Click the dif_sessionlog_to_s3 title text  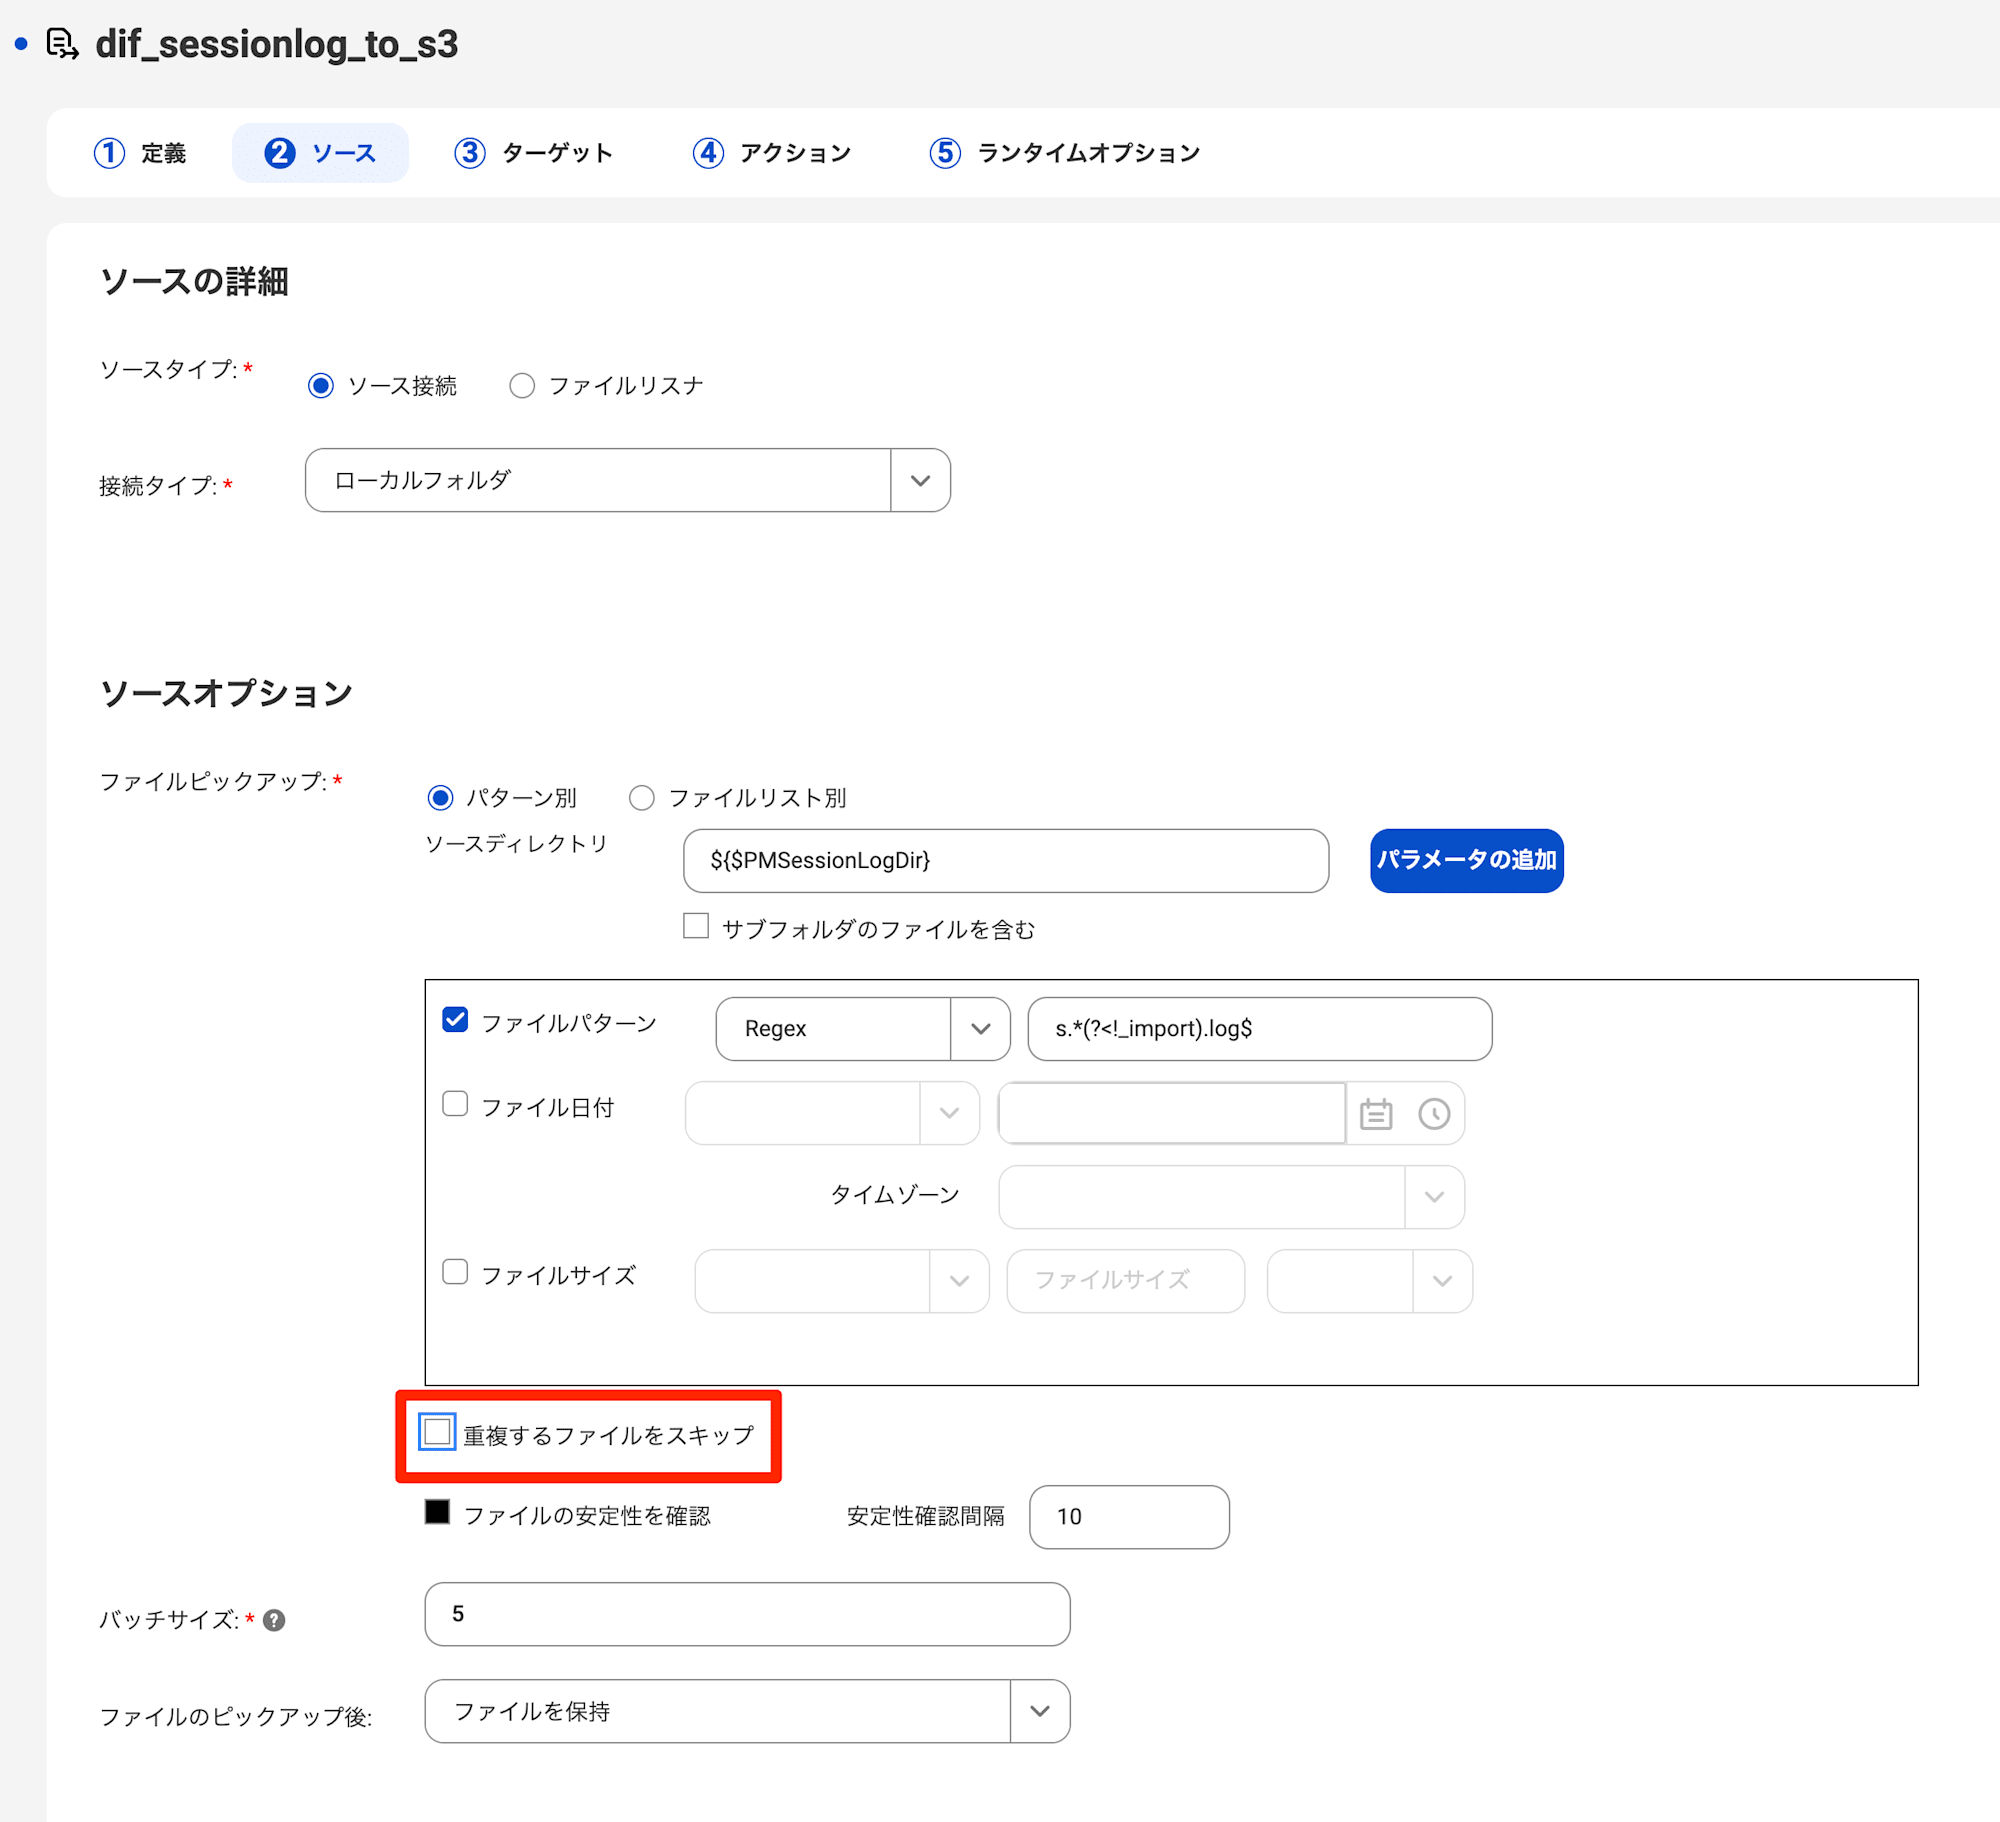[277, 44]
